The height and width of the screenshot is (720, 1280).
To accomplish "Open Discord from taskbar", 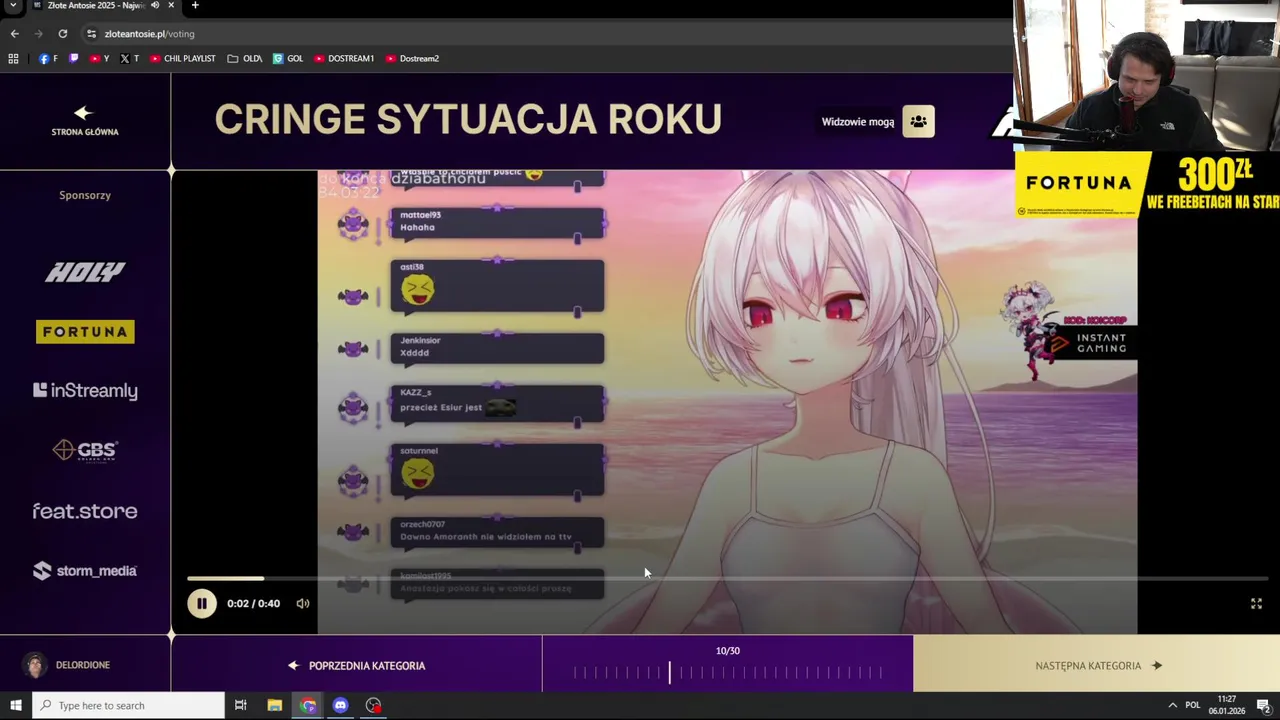I will (x=340, y=706).
